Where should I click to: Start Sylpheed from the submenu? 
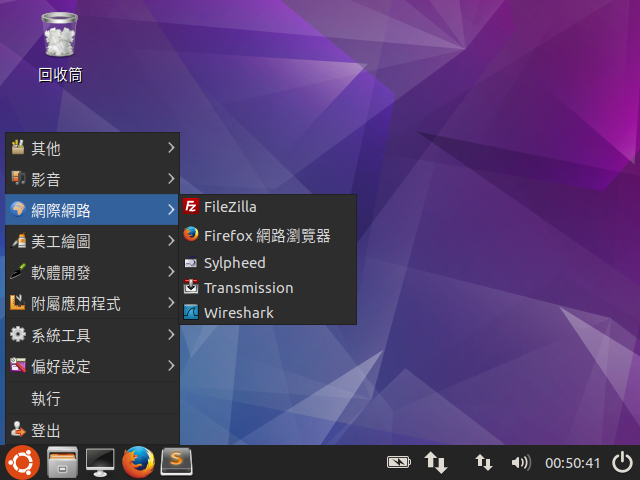268,263
